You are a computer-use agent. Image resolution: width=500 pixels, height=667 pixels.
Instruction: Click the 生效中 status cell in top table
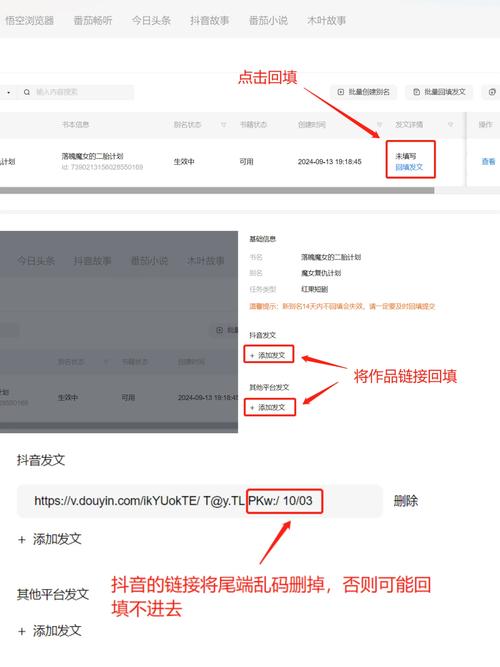[x=184, y=162]
